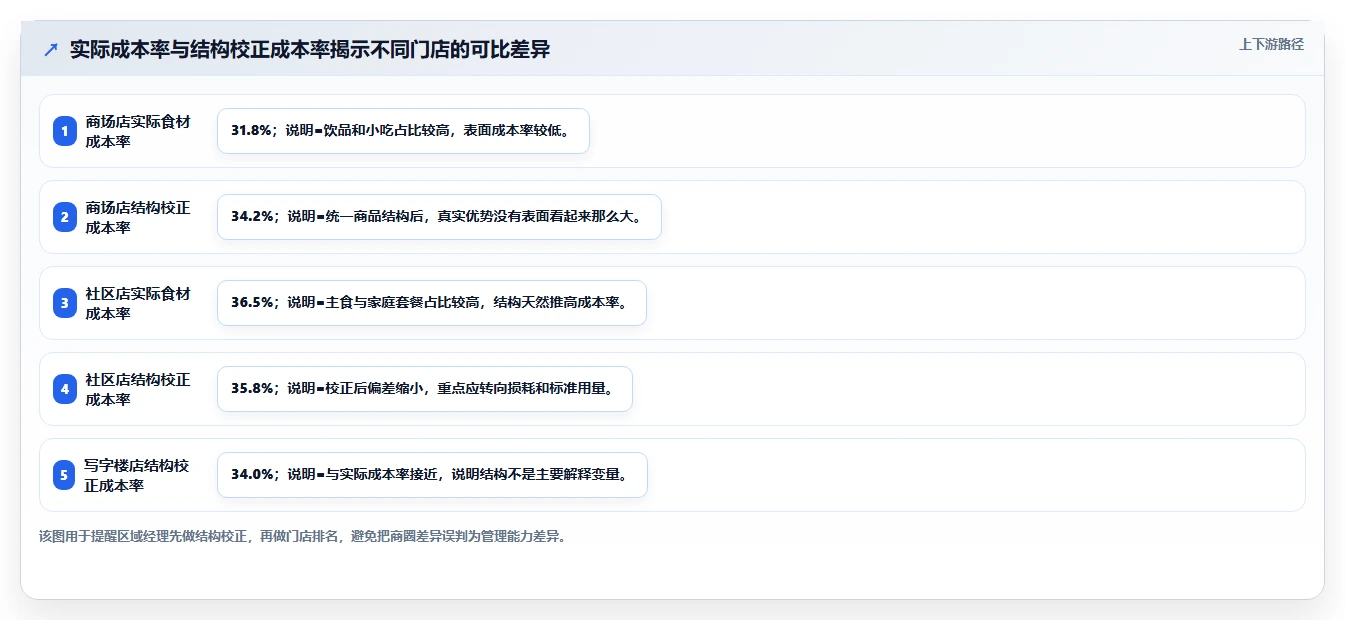Viewport: 1345px width, 620px height.
Task: Open the 35.8% description box
Action: (425, 389)
